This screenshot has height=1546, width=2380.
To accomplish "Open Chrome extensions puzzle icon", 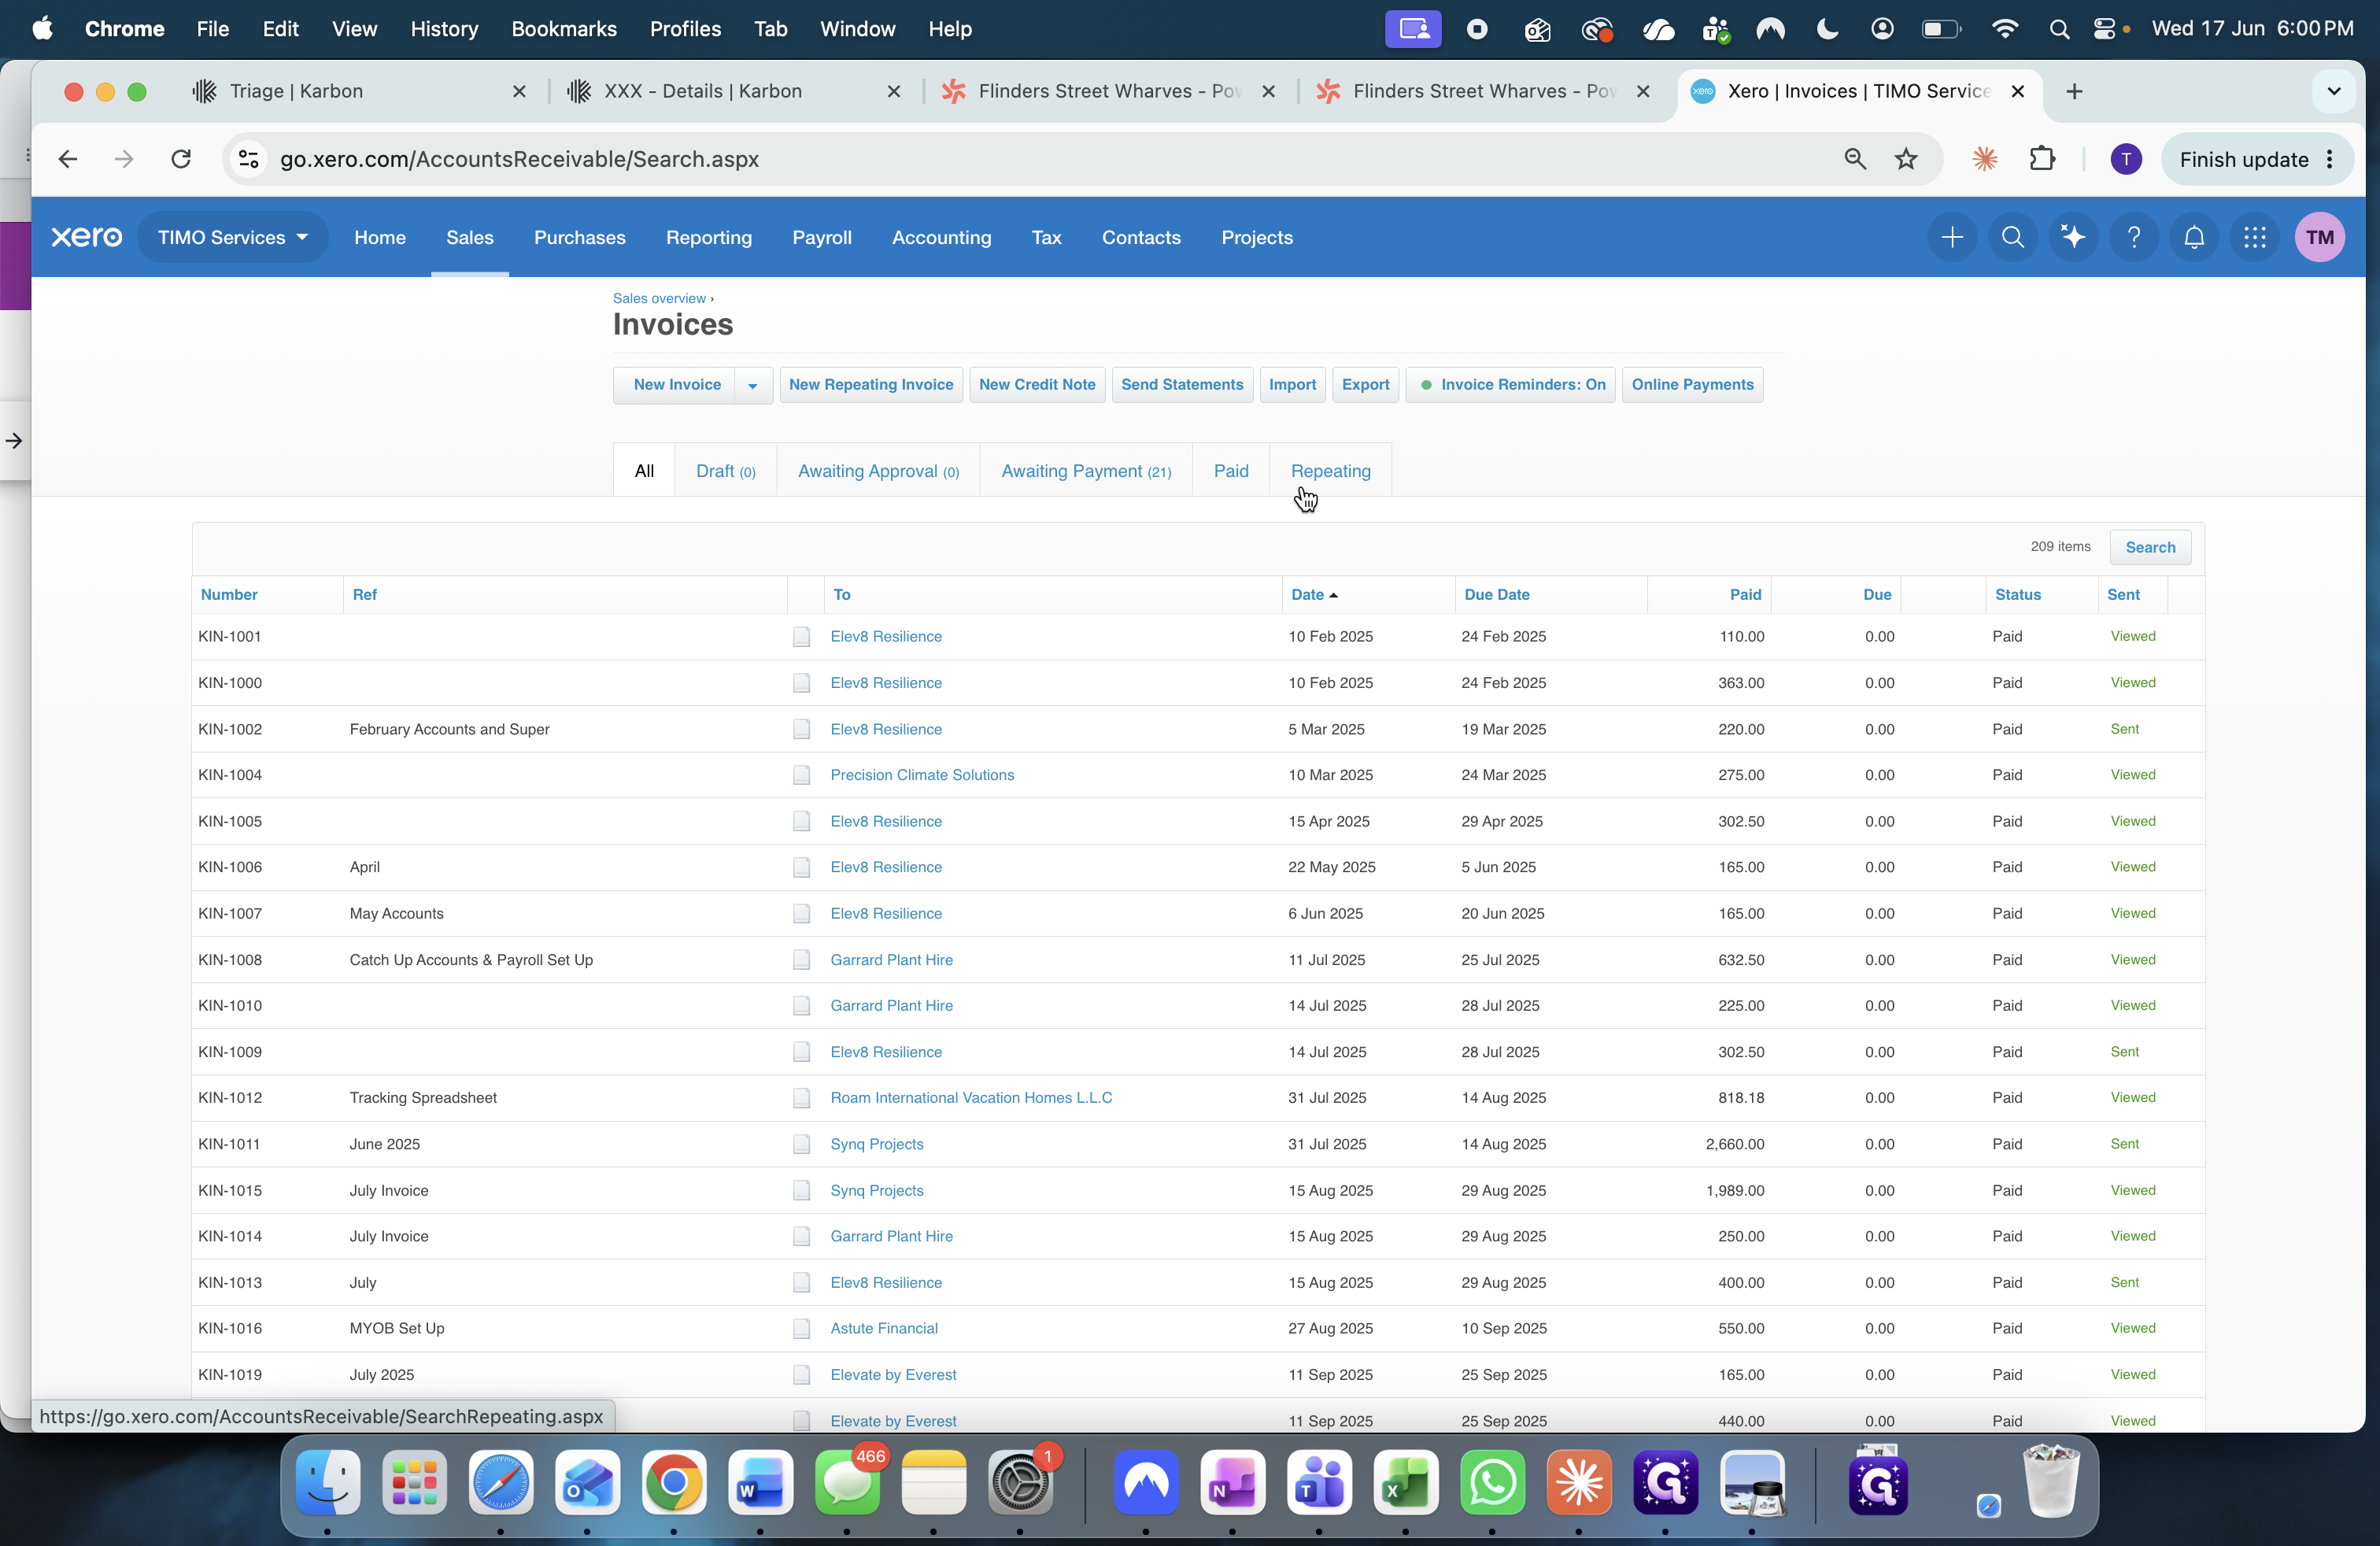I will (x=2042, y=159).
